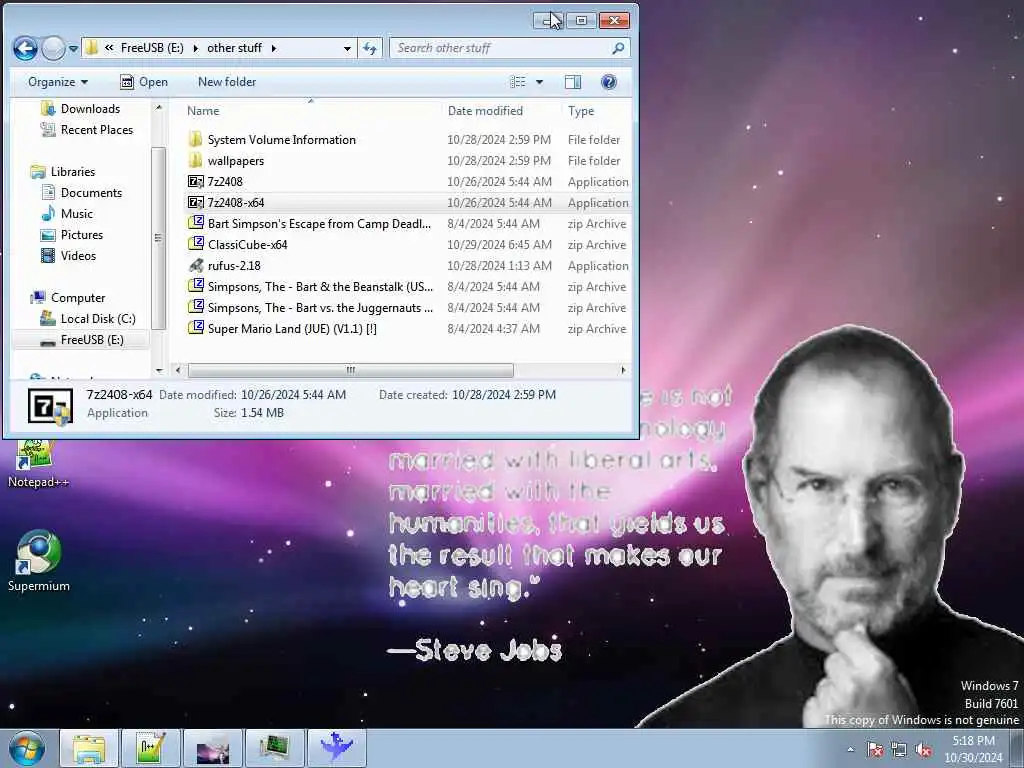The height and width of the screenshot is (768, 1024).
Task: Select Bart Simpson's Escape zip icon
Action: tap(196, 223)
